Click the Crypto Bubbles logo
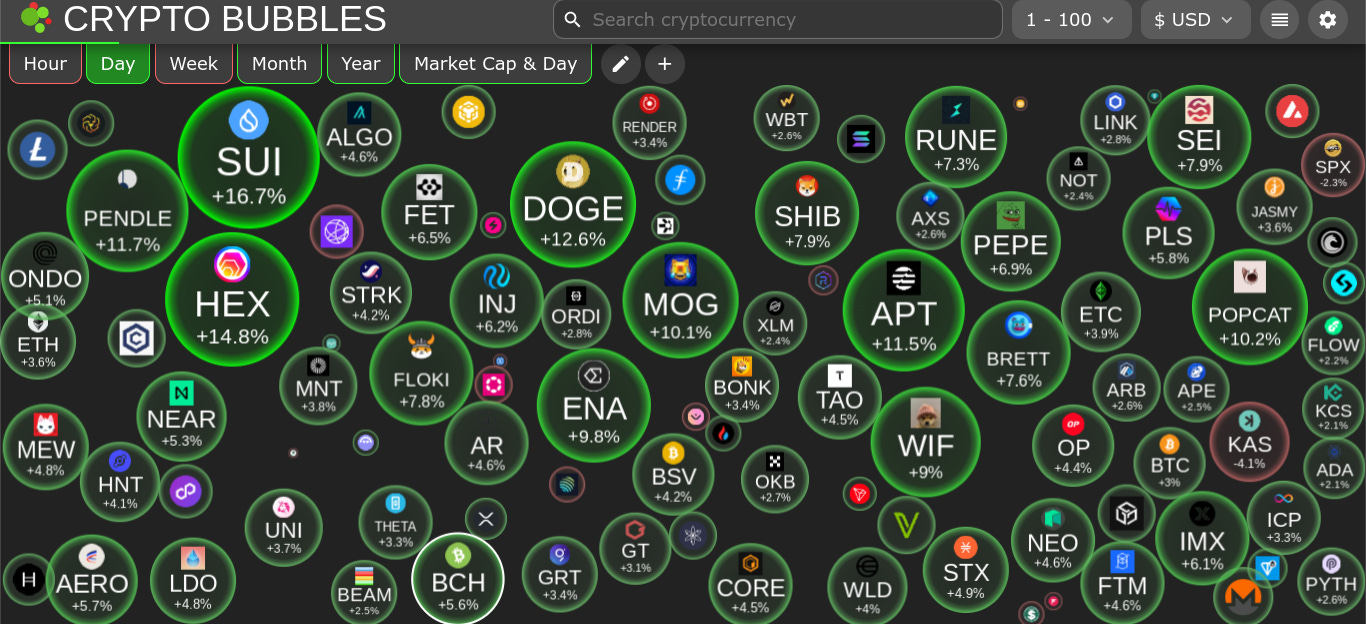1366x624 pixels. (x=35, y=18)
